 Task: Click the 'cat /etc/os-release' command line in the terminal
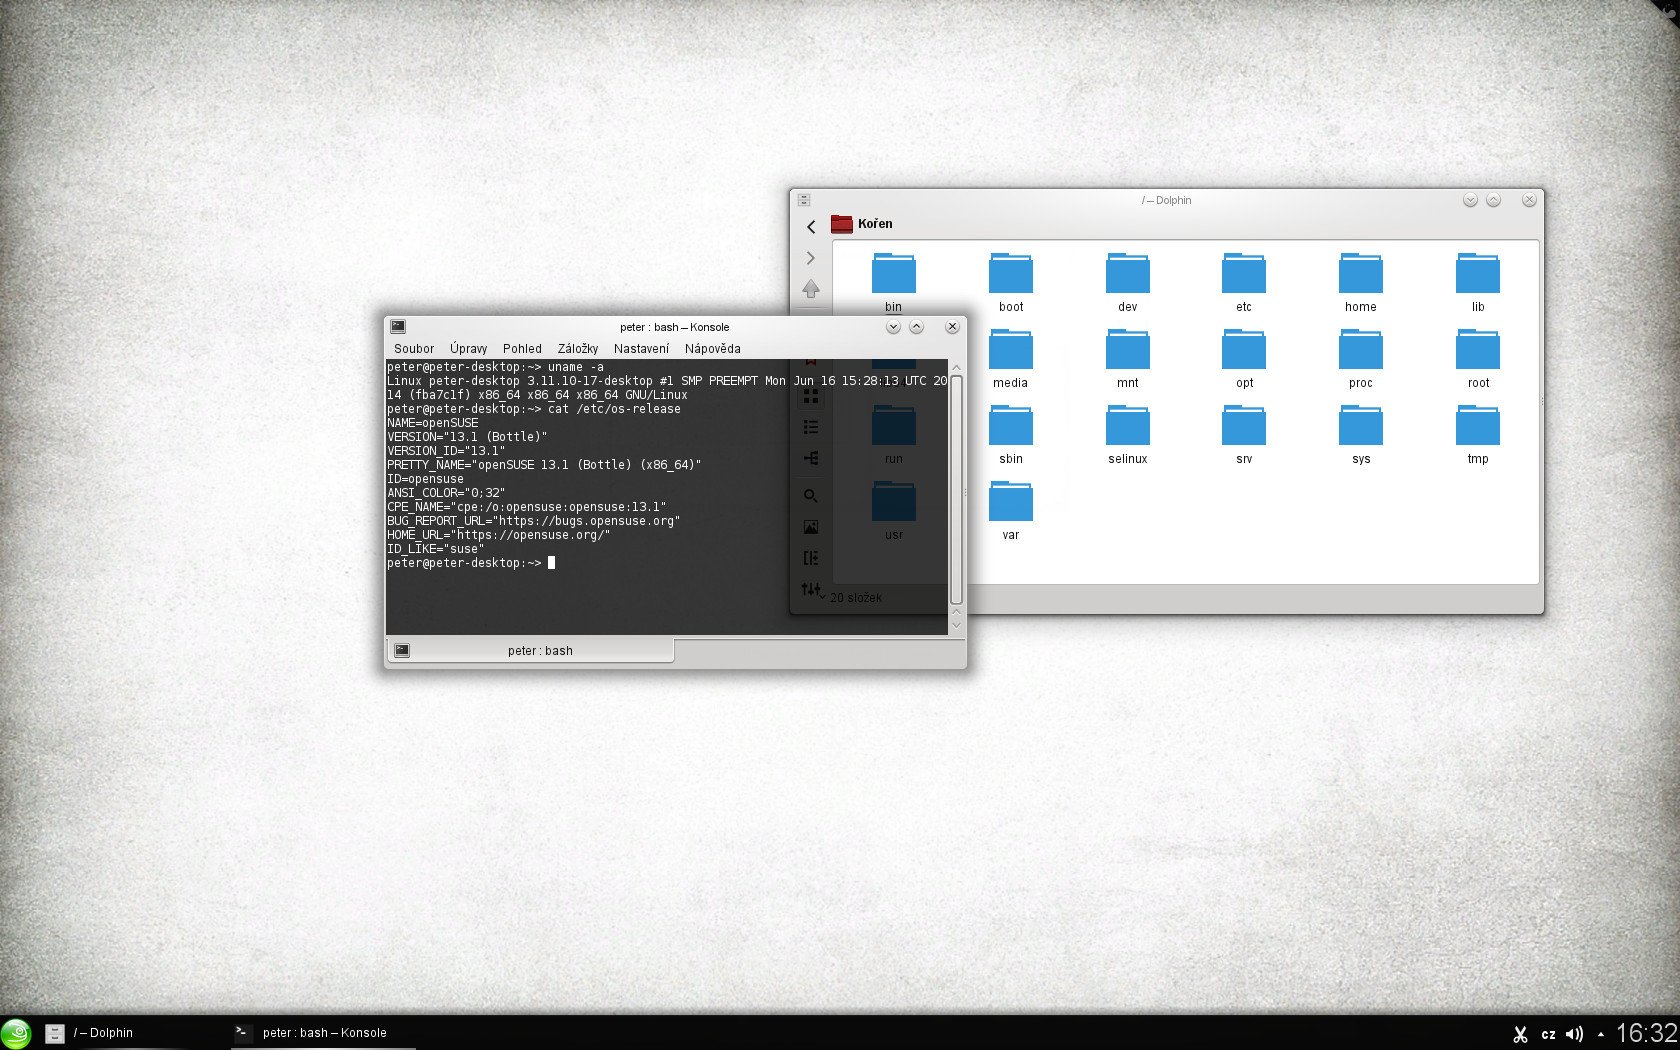click(x=534, y=409)
